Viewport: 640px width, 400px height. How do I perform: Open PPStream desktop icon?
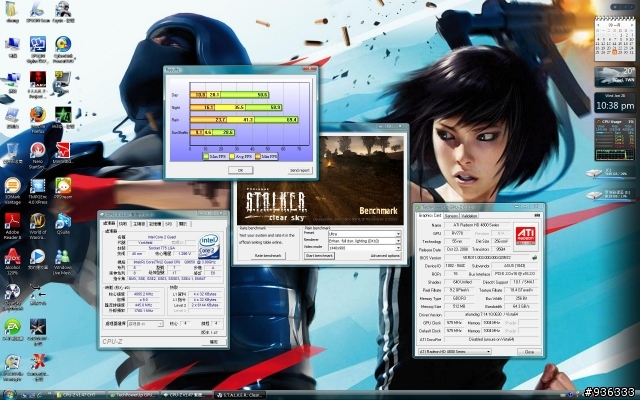pyautogui.click(x=63, y=186)
